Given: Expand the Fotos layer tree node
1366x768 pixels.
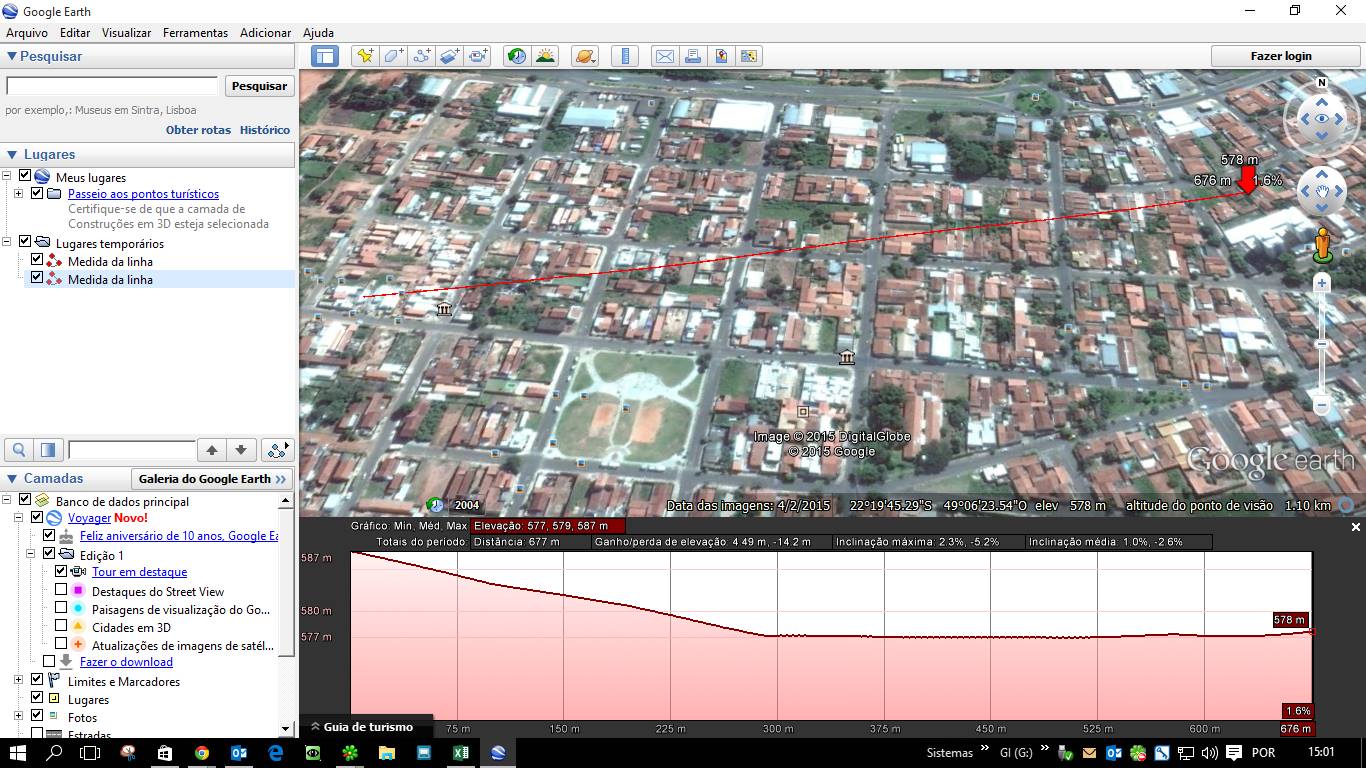Looking at the screenshot, I should pos(19,716).
